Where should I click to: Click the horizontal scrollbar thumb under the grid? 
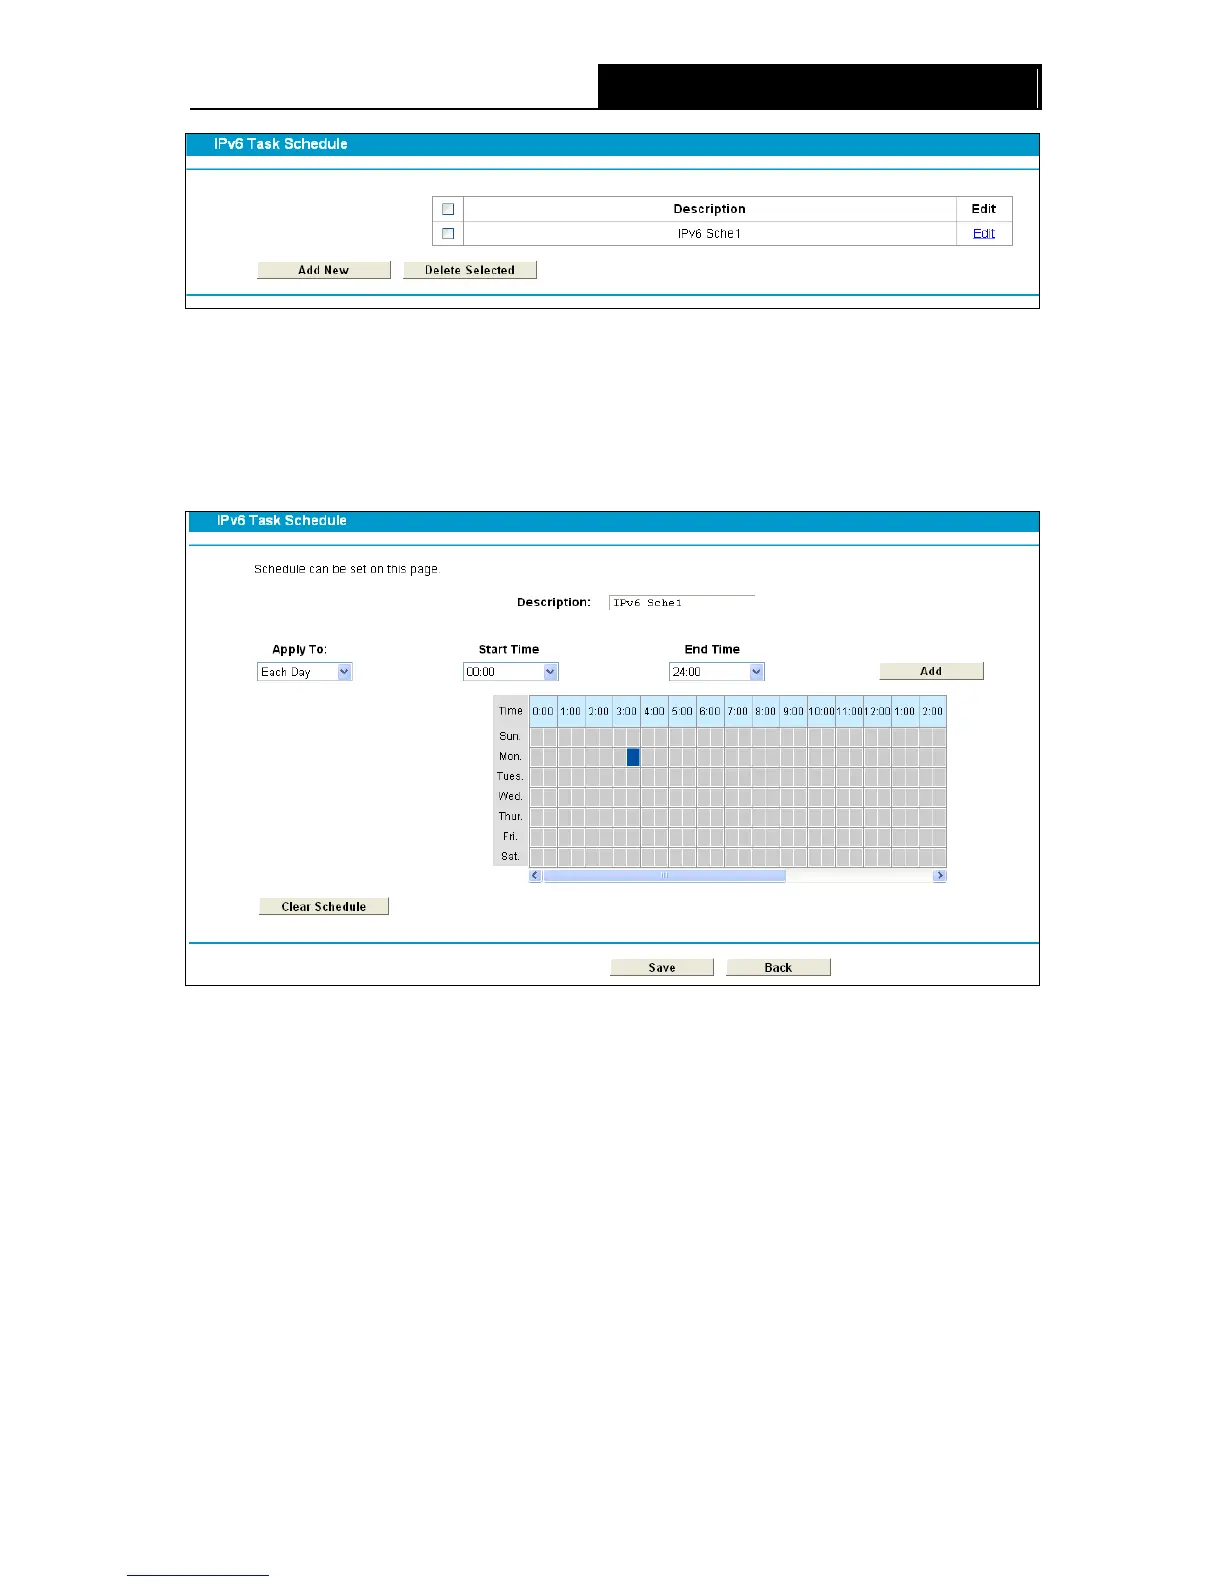(x=664, y=875)
